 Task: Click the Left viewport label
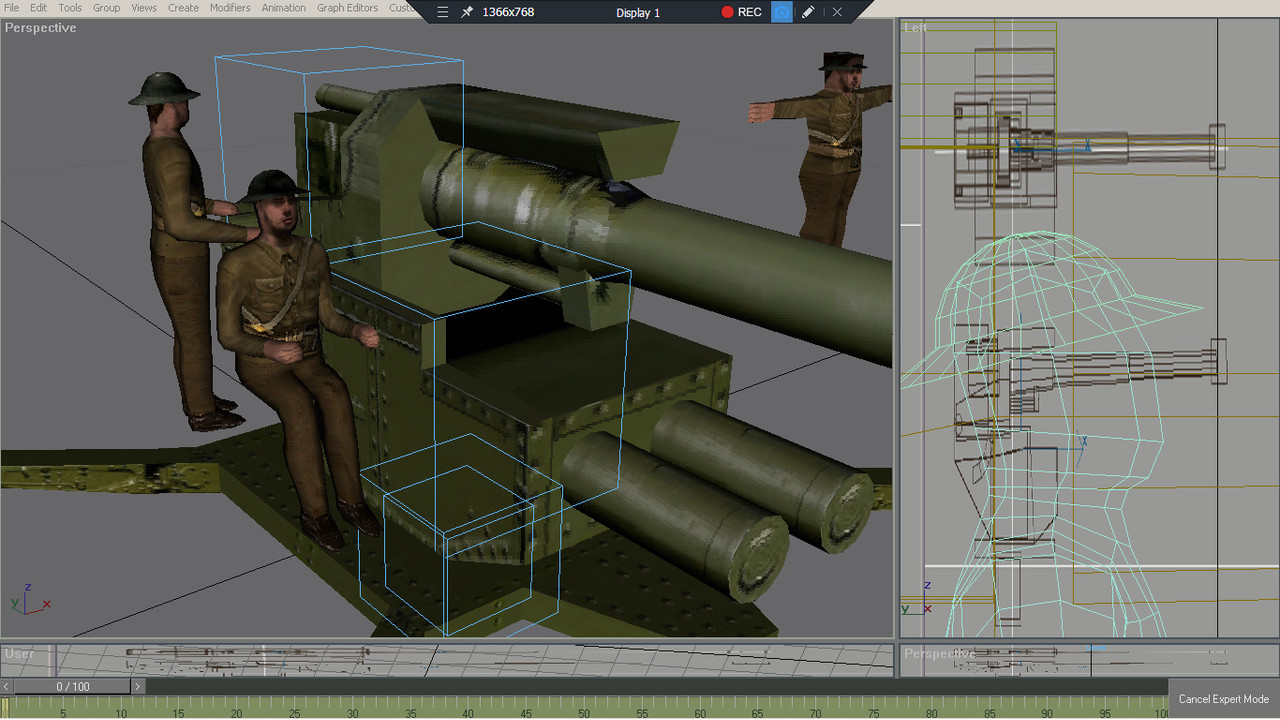click(x=915, y=28)
